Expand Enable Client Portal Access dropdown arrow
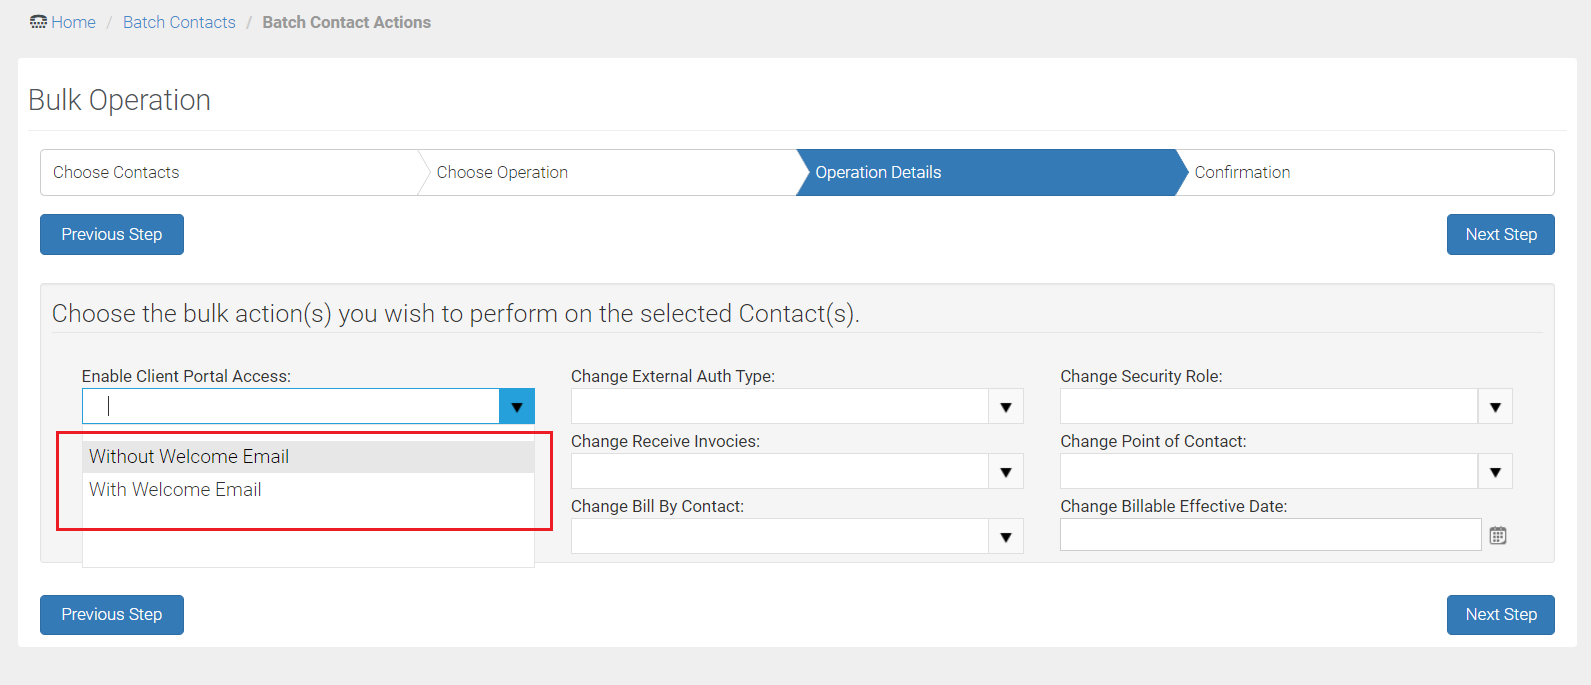 tap(516, 407)
